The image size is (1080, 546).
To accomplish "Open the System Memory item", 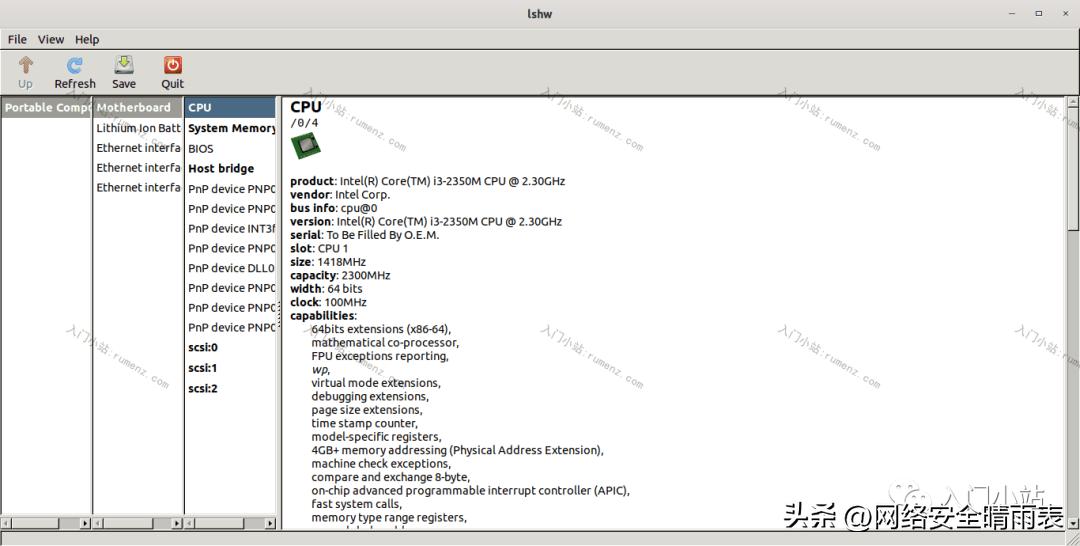I will click(231, 128).
